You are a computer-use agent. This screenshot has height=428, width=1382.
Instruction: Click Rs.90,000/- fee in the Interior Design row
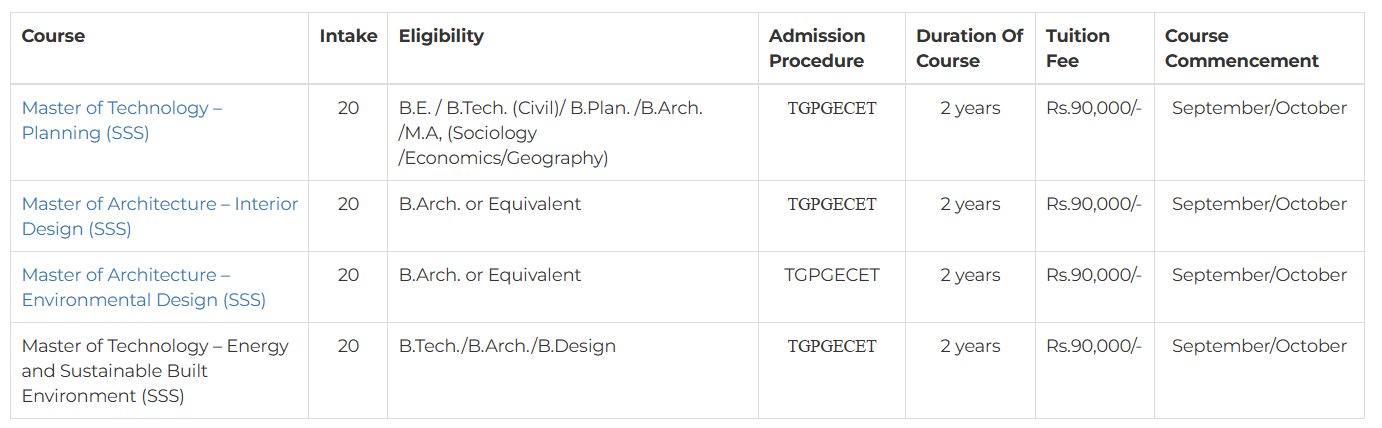coord(1094,204)
